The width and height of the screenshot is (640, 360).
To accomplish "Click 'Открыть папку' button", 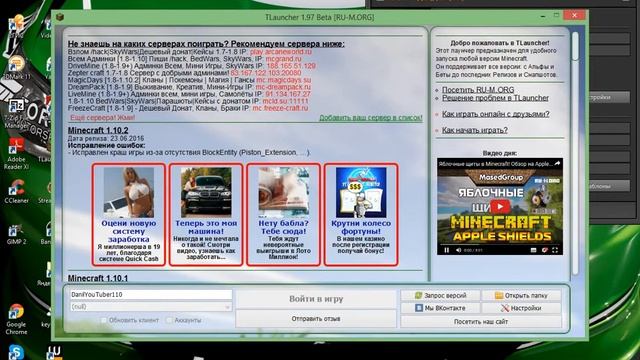I will [x=521, y=296].
